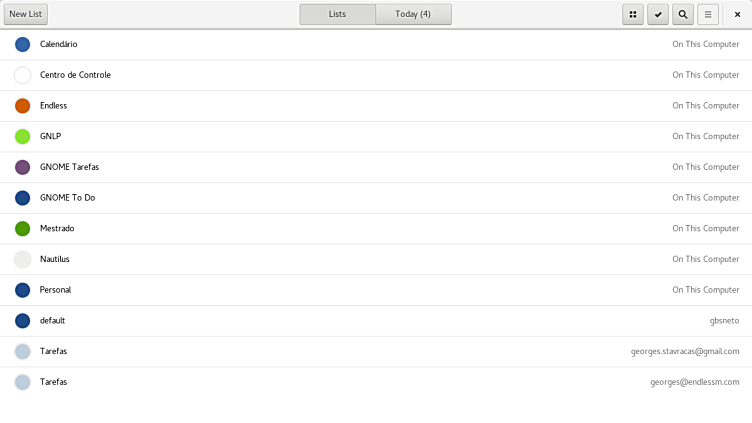Image resolution: width=752 pixels, height=423 pixels.
Task: Open Tarefas list for georges.stavracas@gmail.com
Action: click(x=54, y=351)
